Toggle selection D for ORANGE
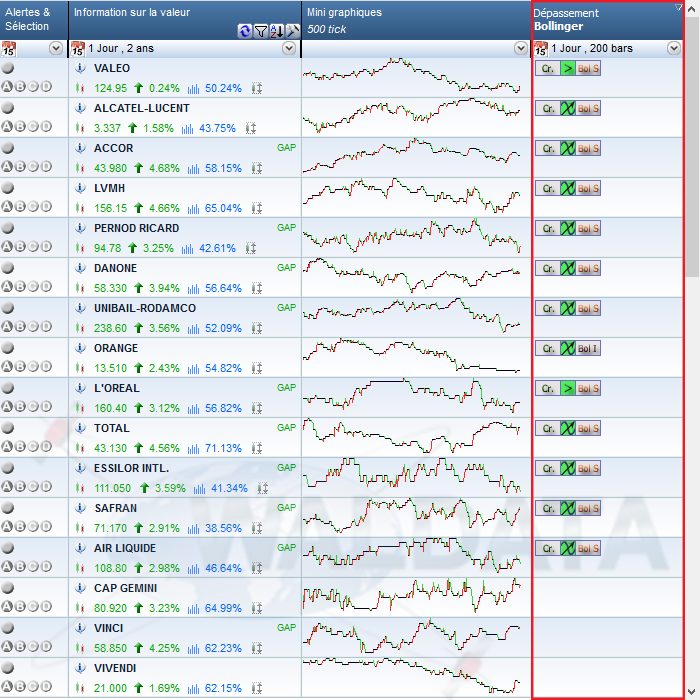The width and height of the screenshot is (700, 700). (46, 367)
